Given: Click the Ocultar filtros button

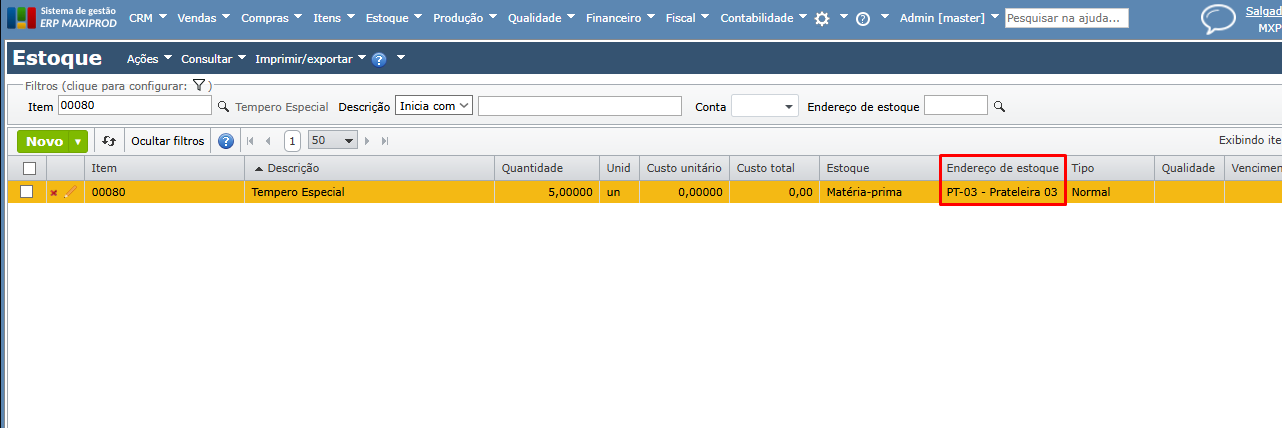Looking at the screenshot, I should point(168,141).
